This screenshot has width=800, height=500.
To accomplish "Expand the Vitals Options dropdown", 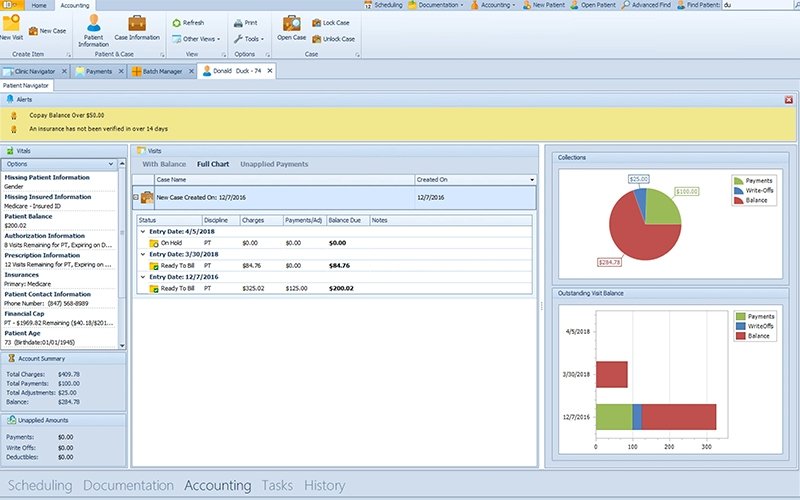I will pyautogui.click(x=113, y=164).
